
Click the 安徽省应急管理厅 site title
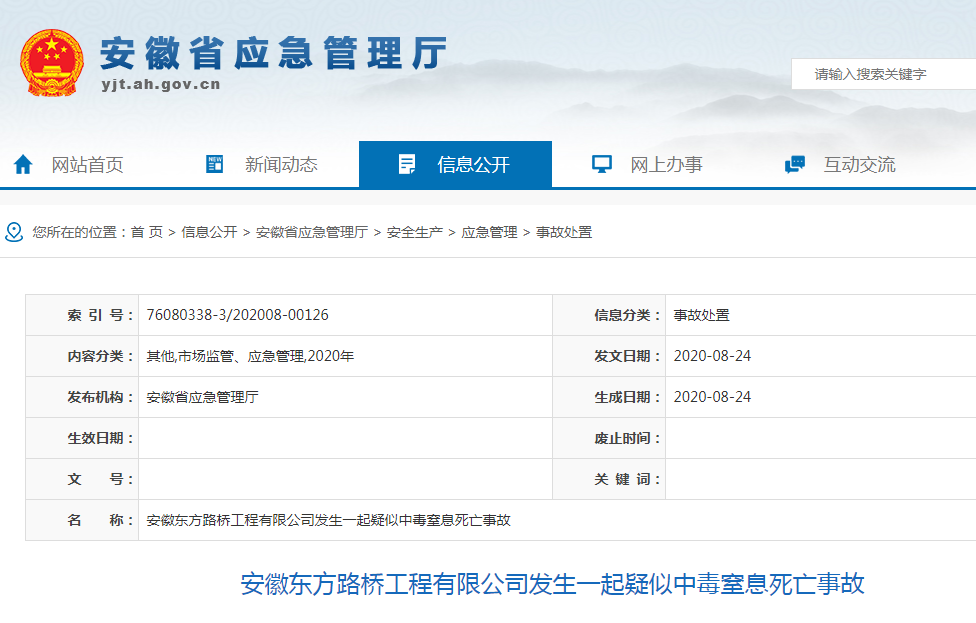pos(274,53)
